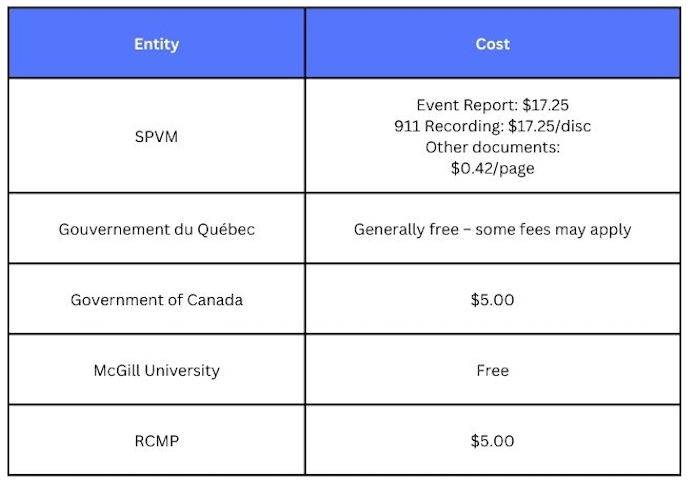Click the word Québec in the table
The height and width of the screenshot is (484, 688).
pyautogui.click(x=226, y=229)
